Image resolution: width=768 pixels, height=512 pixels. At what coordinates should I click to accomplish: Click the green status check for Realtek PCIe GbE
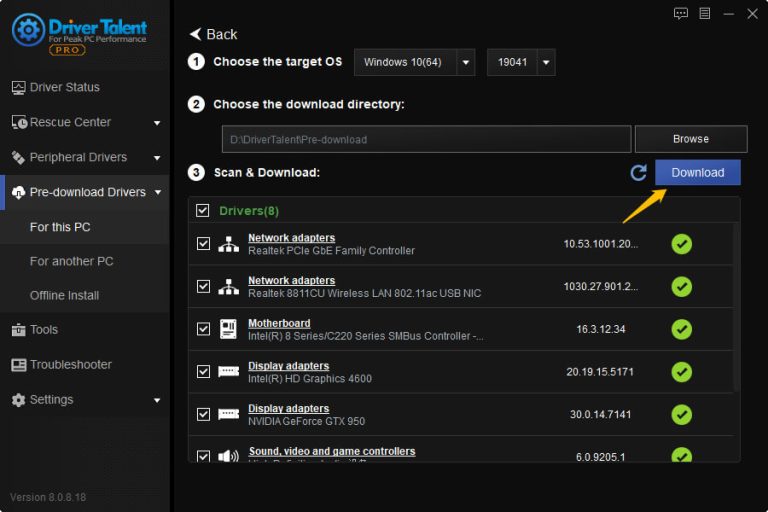681,244
